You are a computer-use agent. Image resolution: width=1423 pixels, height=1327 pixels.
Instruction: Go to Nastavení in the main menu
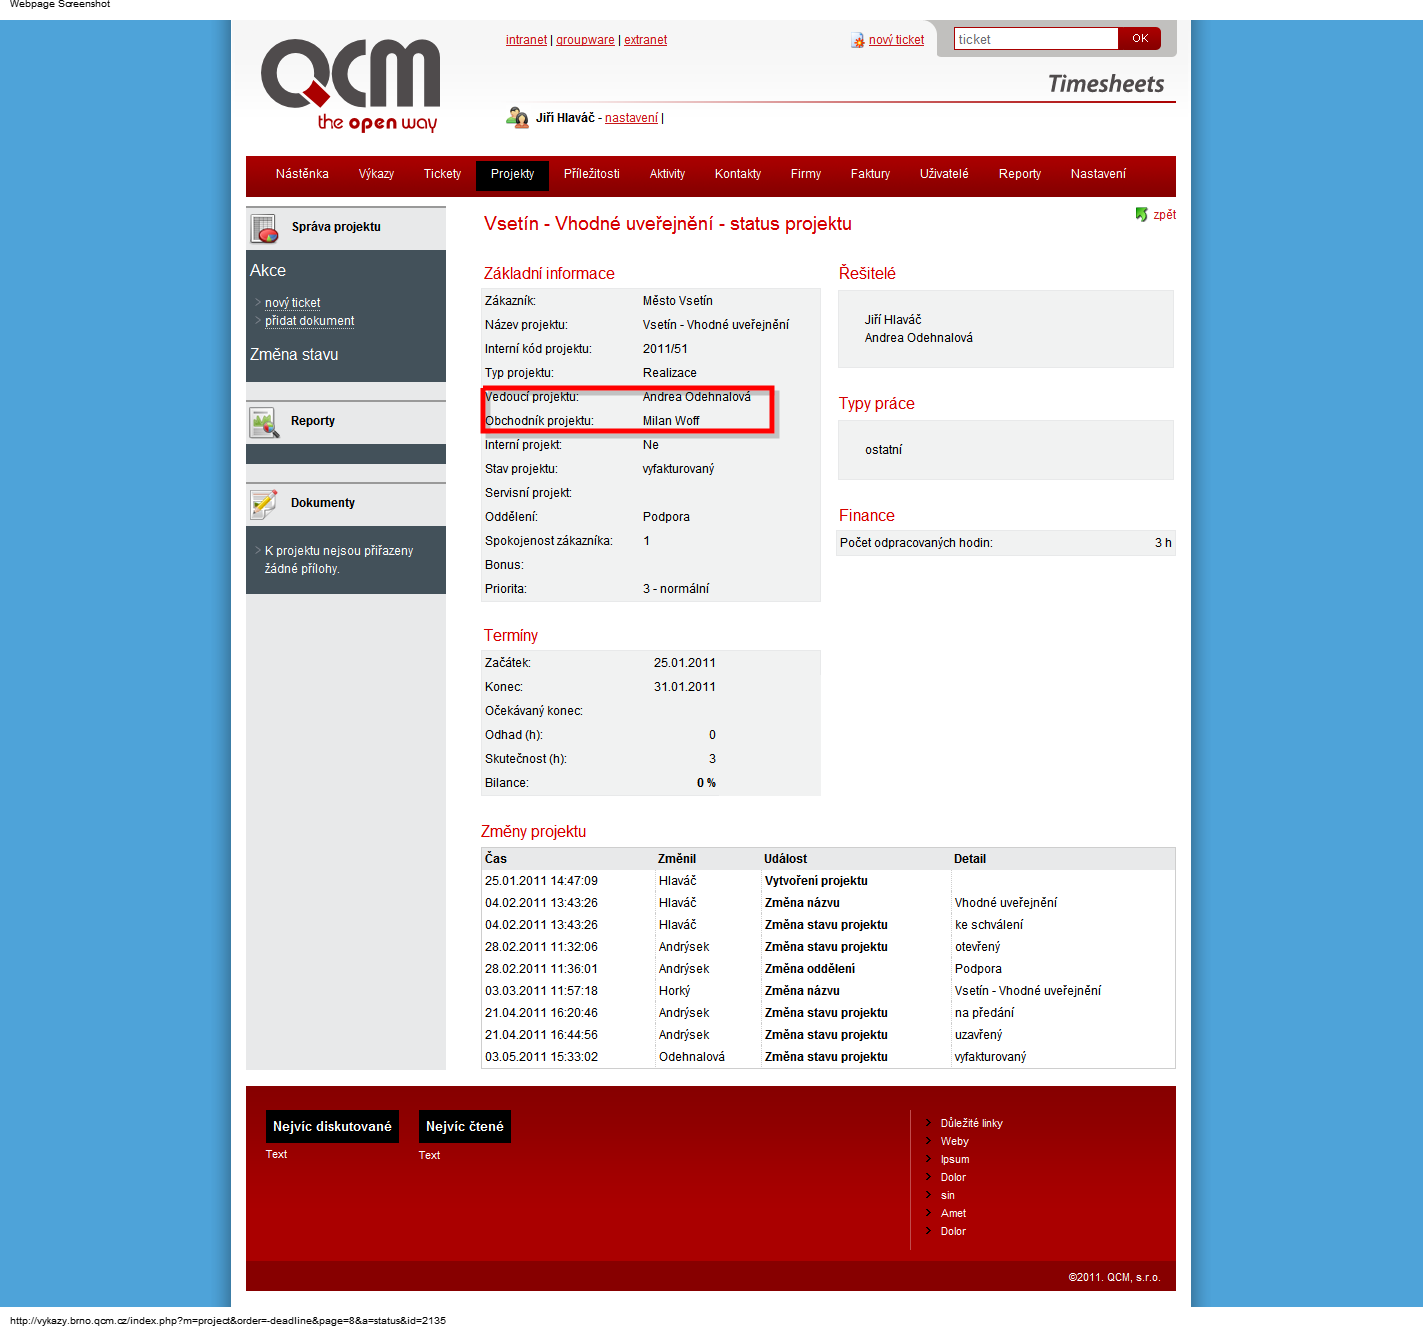[x=1097, y=174]
